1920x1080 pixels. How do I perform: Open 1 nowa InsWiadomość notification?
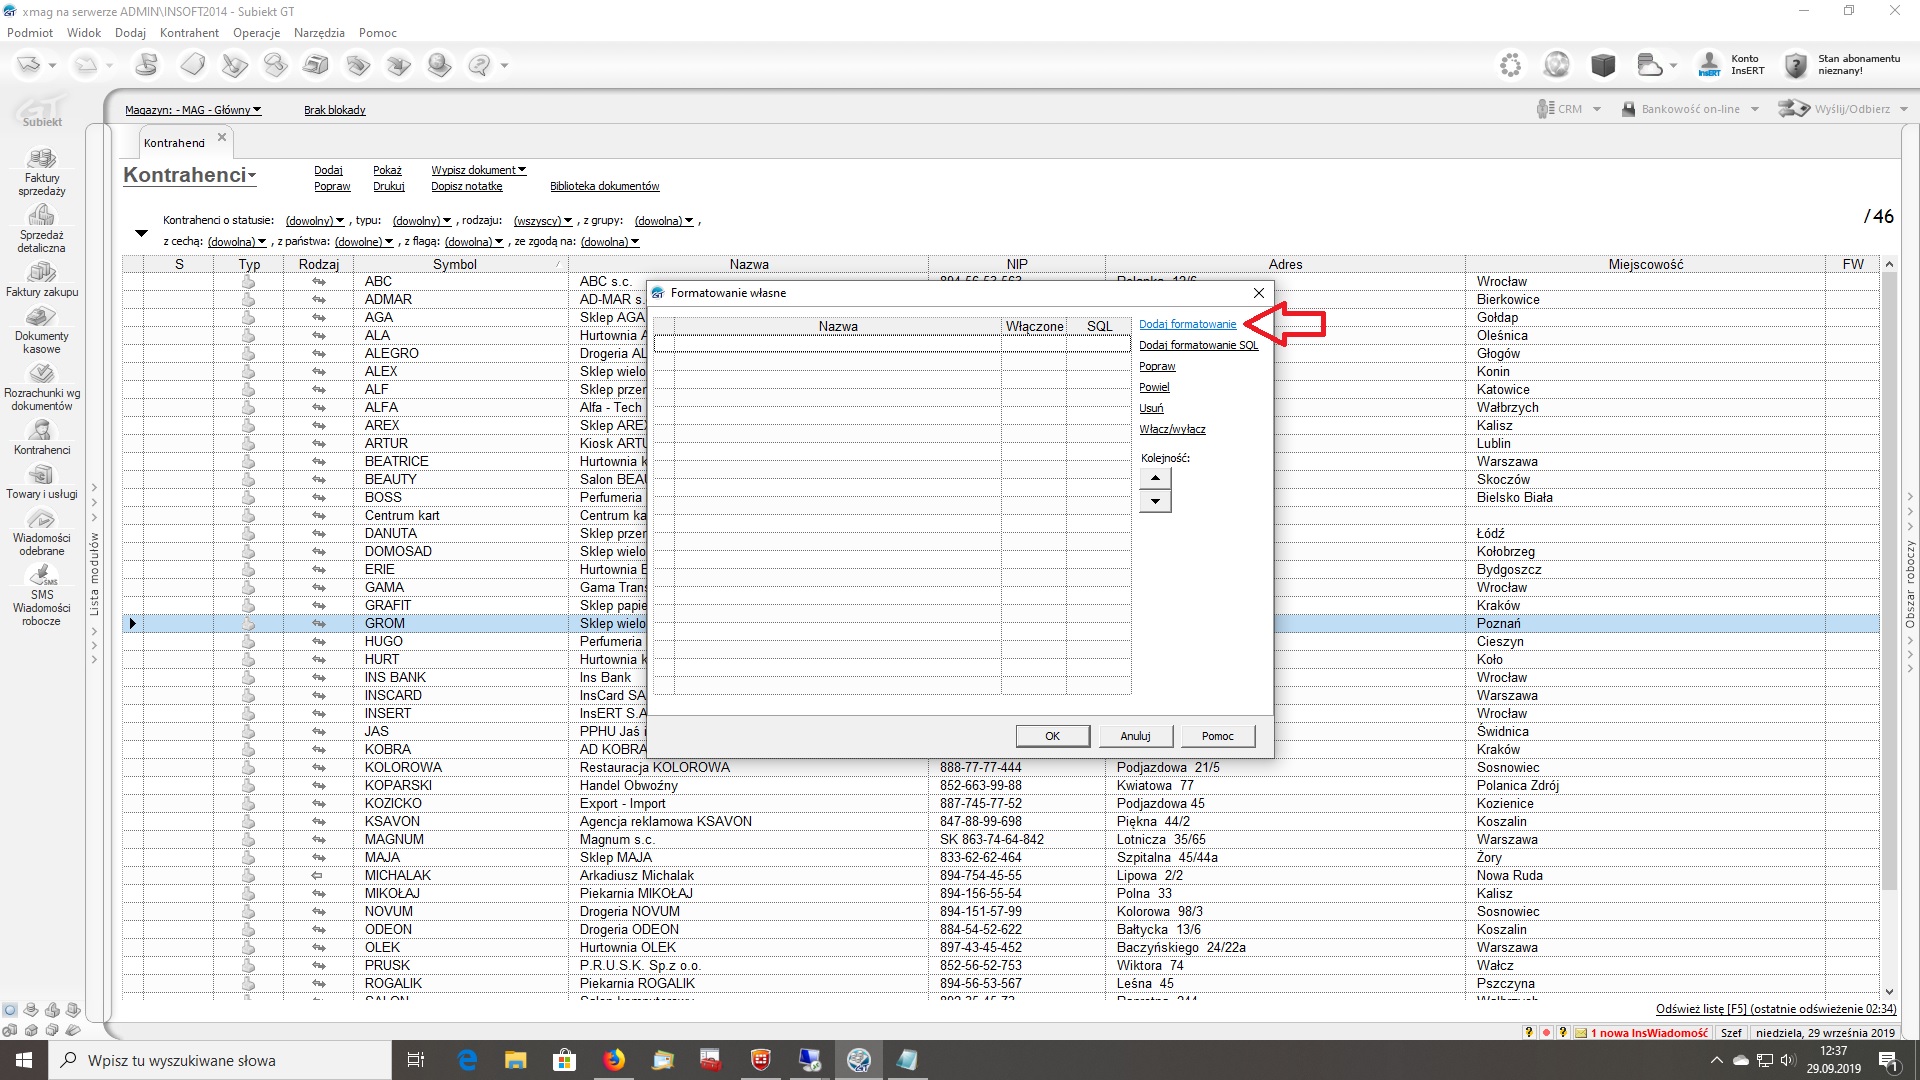(1641, 1033)
